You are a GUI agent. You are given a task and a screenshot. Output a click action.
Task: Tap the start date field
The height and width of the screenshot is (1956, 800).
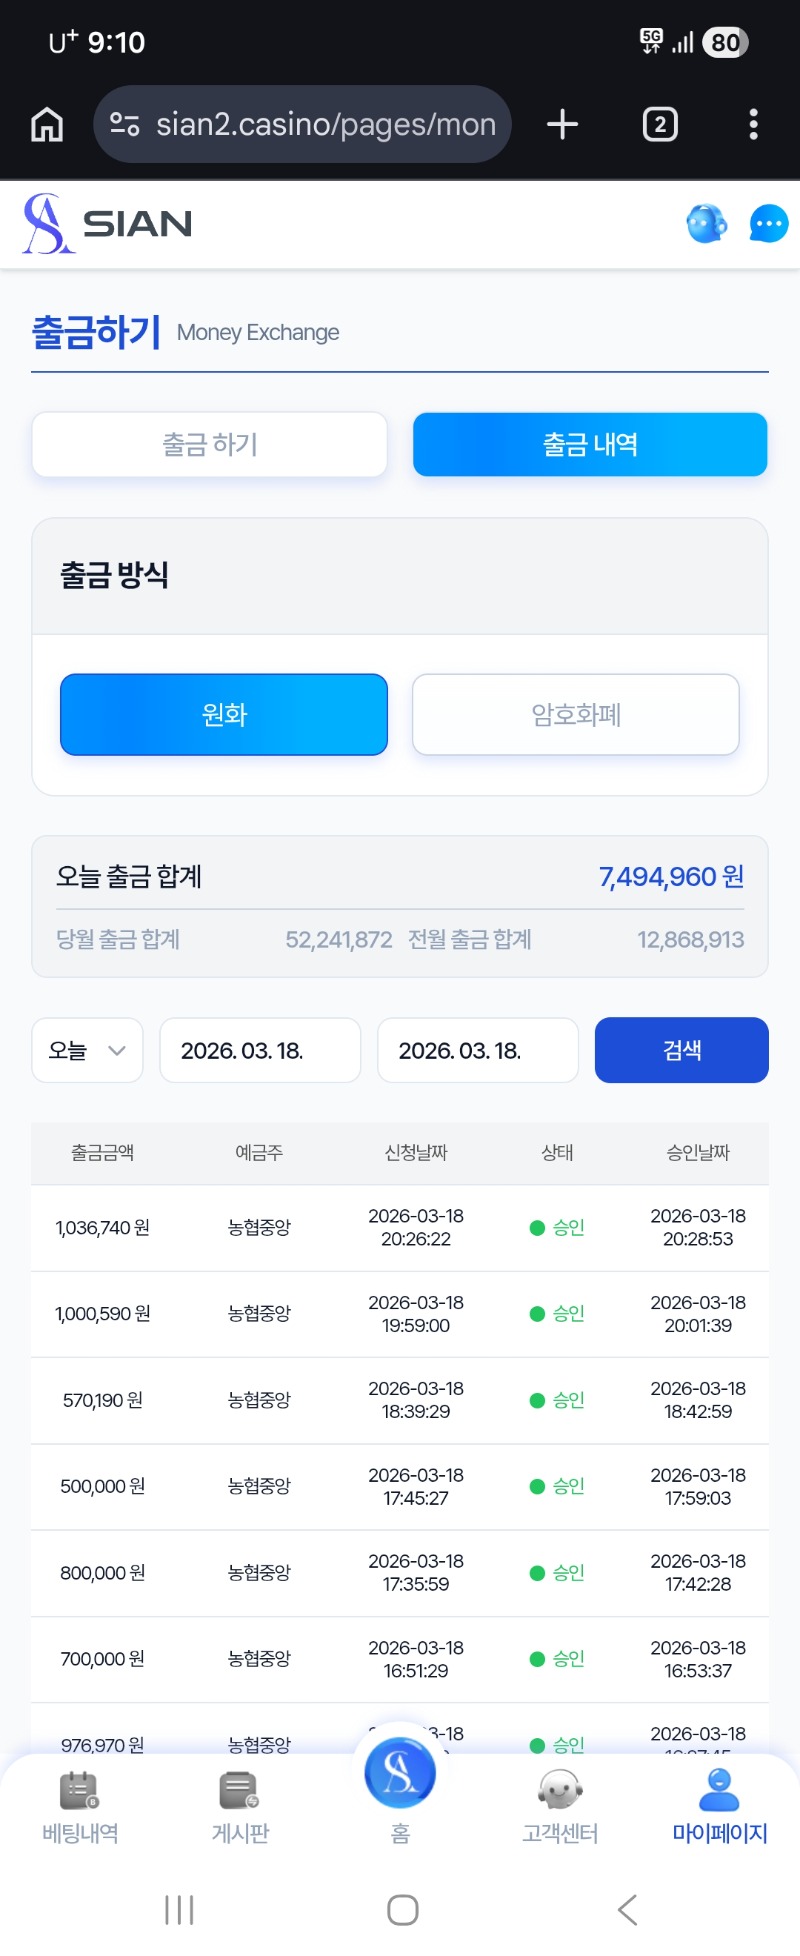click(260, 1050)
